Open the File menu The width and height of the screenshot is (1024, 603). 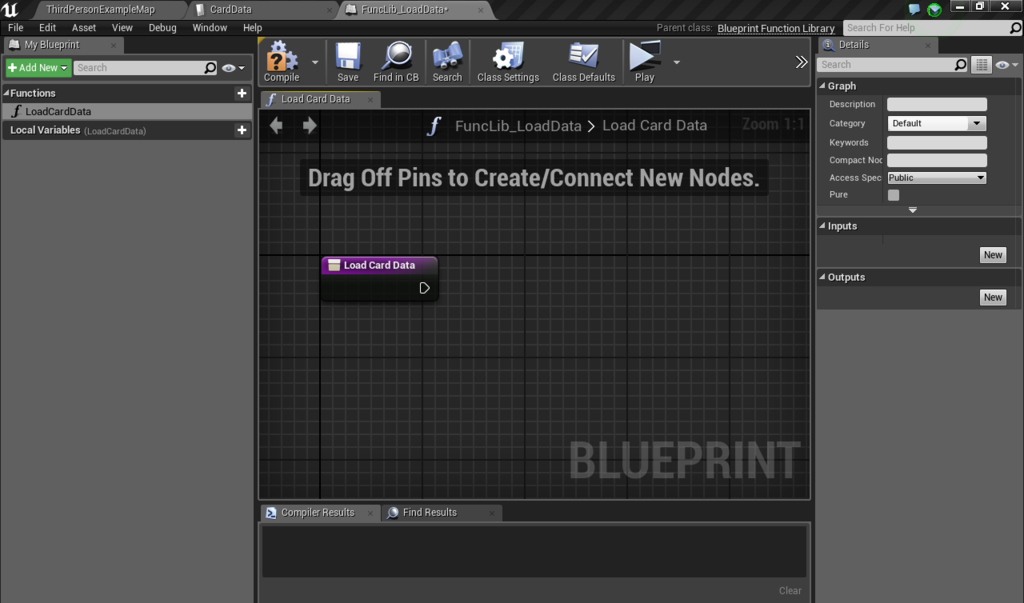pos(16,28)
